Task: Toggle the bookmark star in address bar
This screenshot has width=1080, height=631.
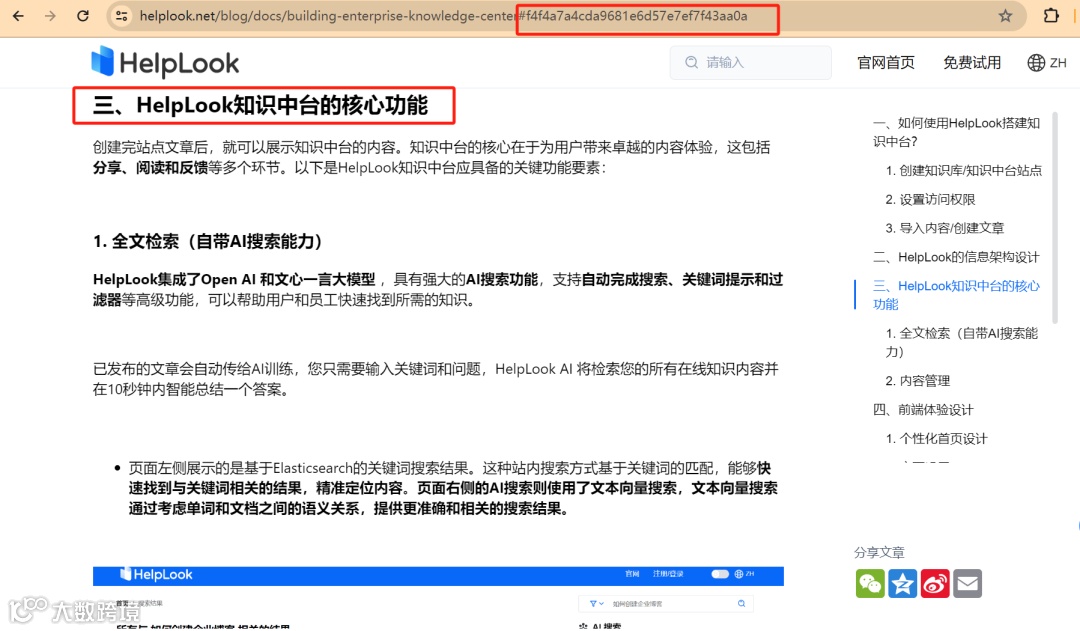Action: coord(1005,16)
